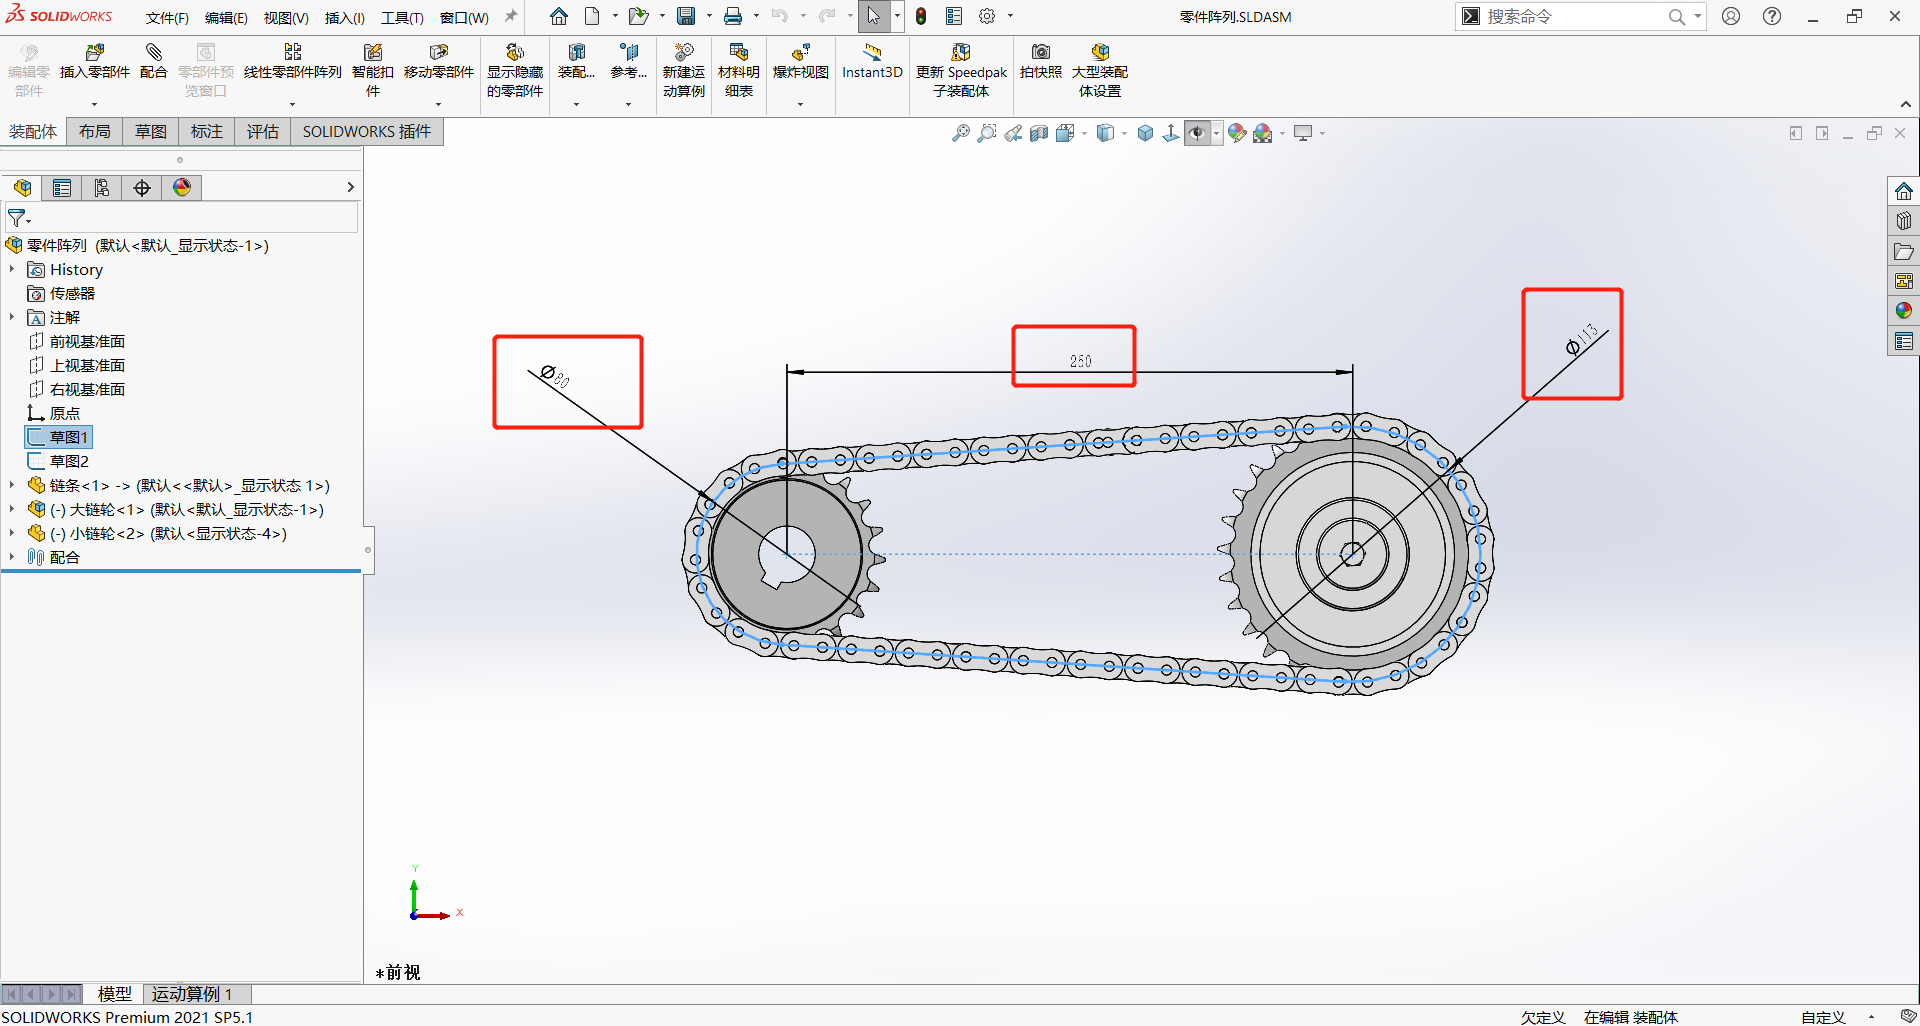Expand the 小链轮<2> component node
Viewport: 1920px width, 1026px height.
(12, 534)
